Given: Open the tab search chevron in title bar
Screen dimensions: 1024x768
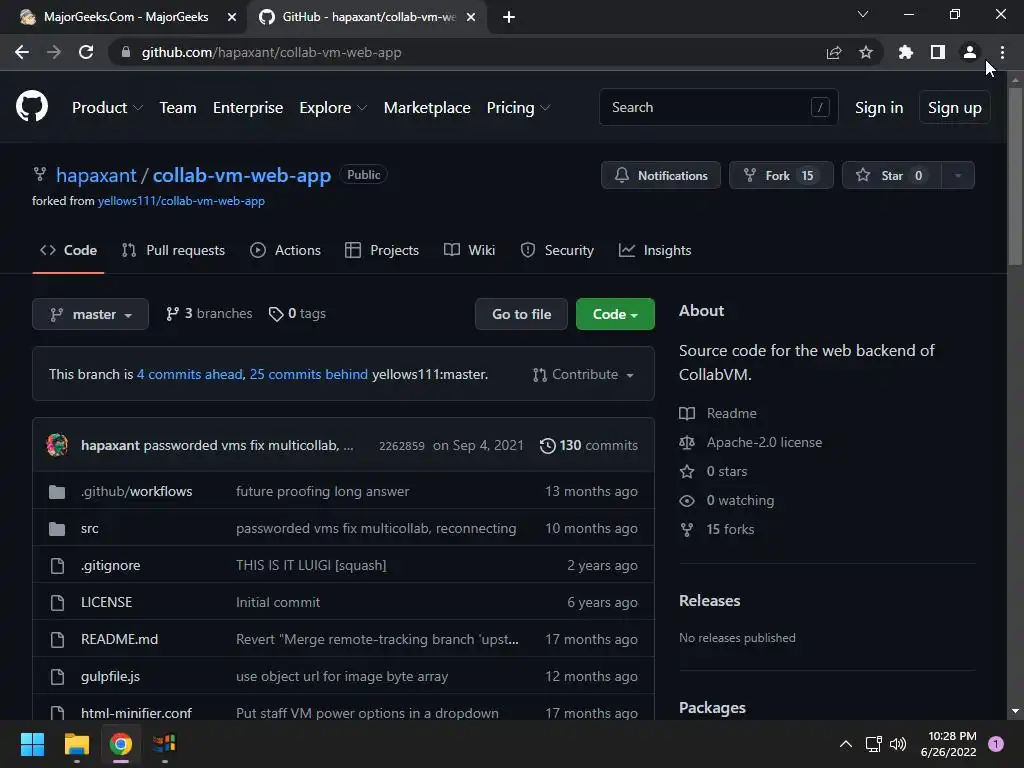Looking at the screenshot, I should 863,14.
